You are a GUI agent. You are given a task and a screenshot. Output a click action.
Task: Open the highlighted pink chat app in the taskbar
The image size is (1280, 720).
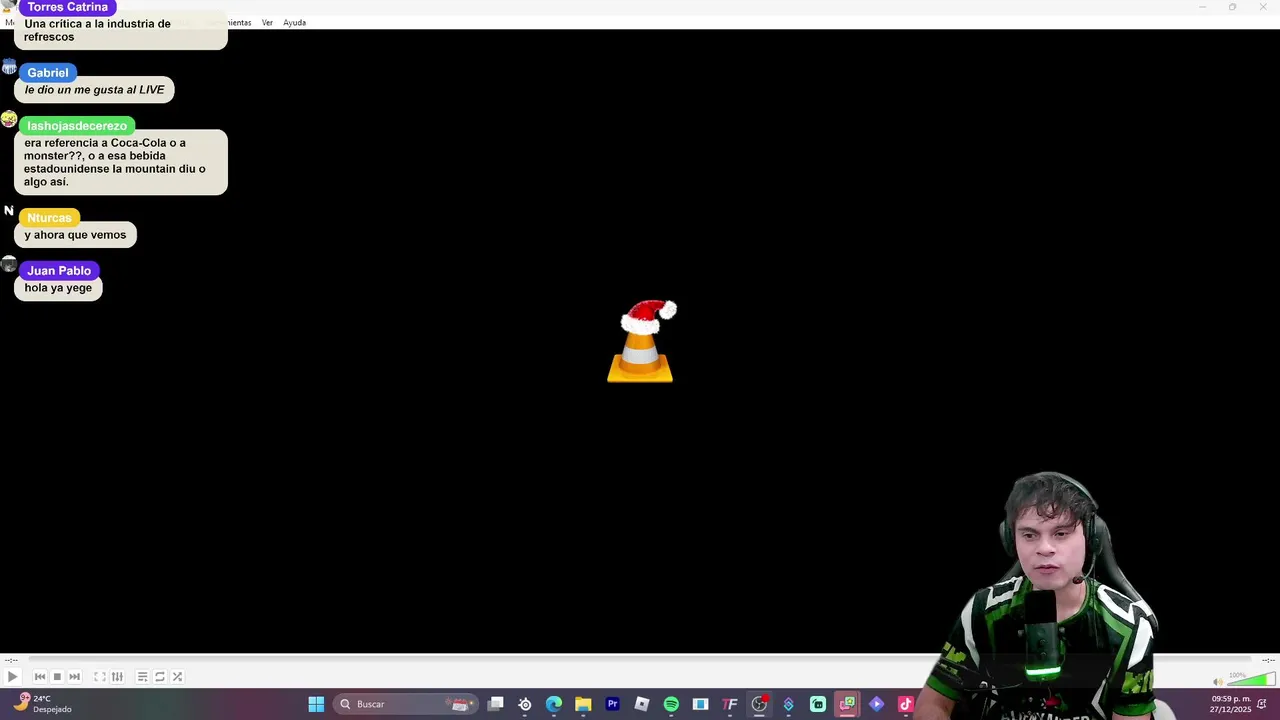tap(847, 704)
